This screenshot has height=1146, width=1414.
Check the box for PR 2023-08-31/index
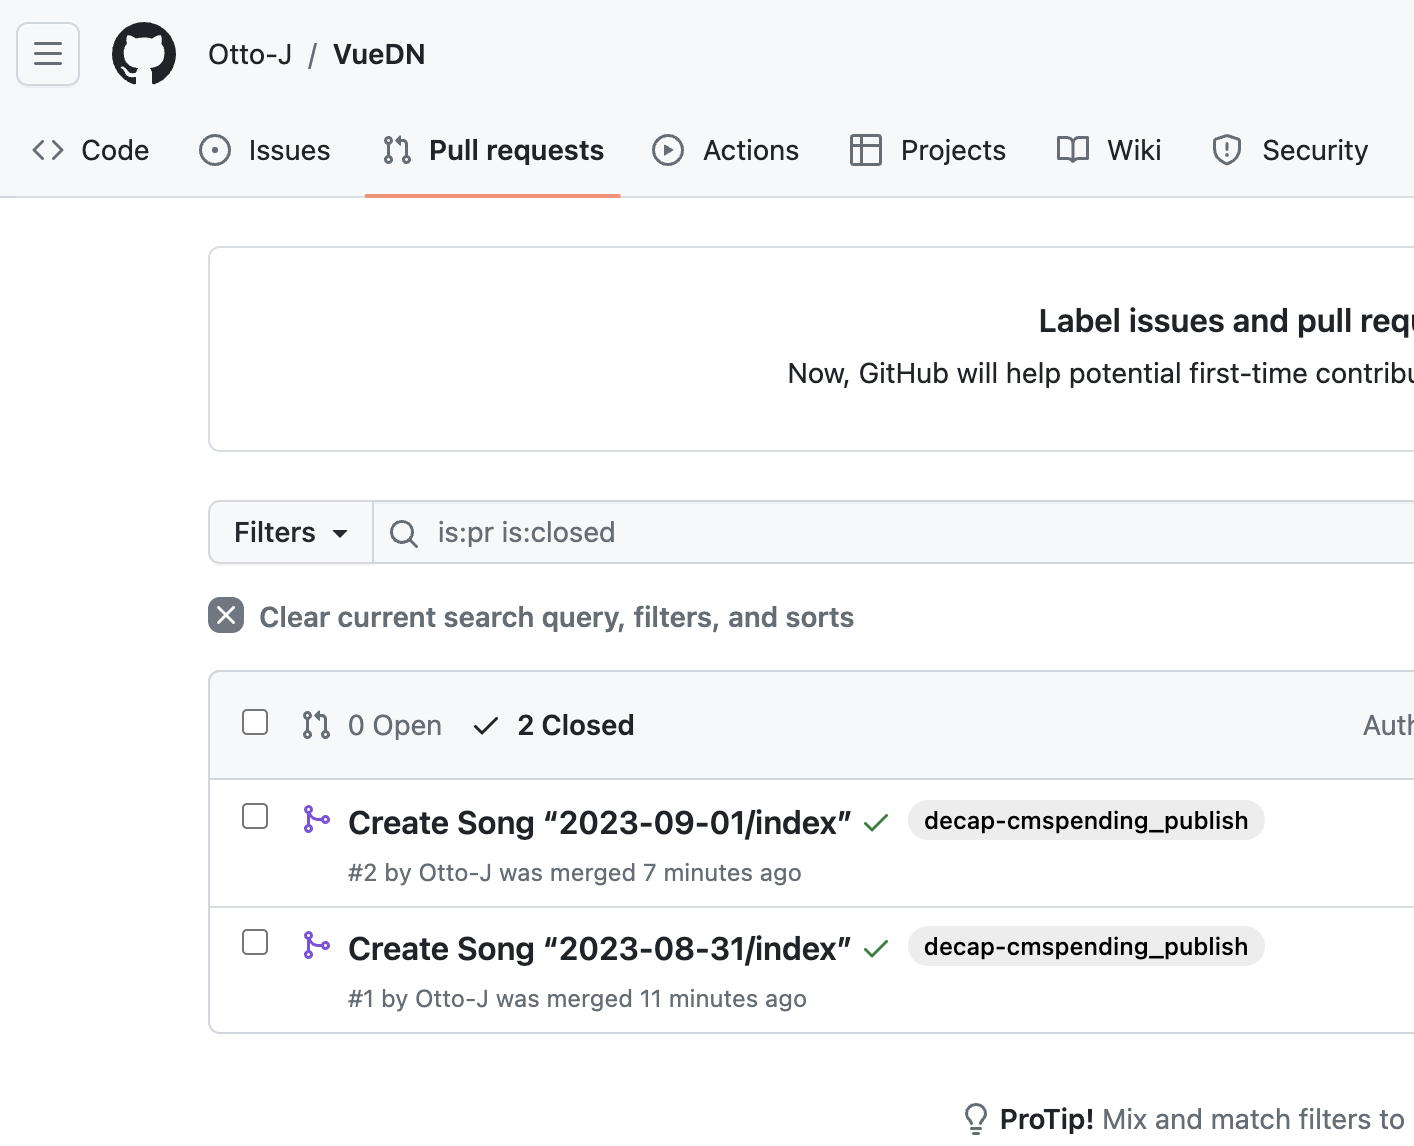pos(255,943)
